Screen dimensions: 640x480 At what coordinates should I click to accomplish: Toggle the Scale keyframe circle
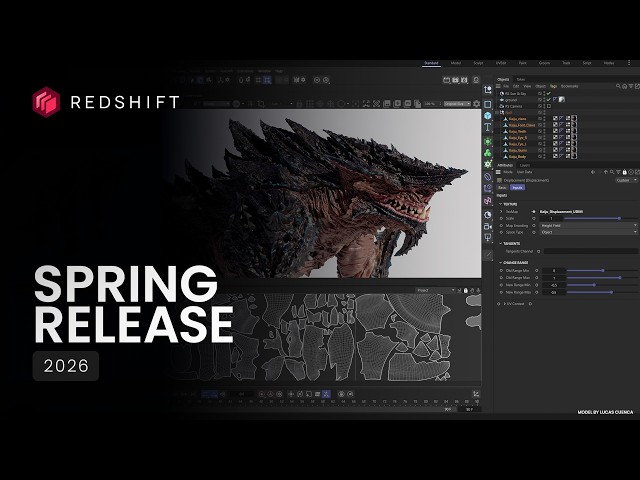[502, 218]
